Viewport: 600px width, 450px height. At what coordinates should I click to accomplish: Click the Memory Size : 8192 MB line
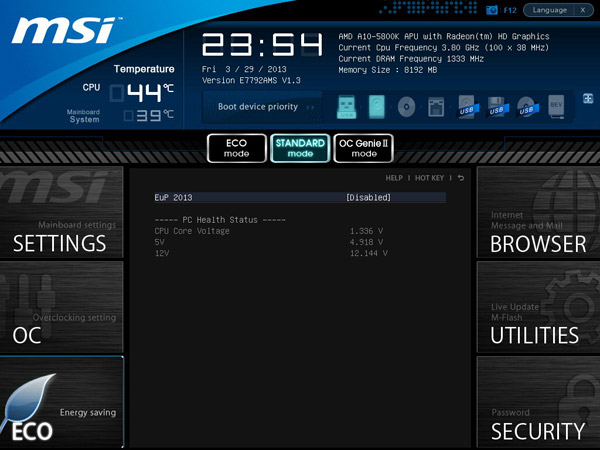(x=388, y=70)
